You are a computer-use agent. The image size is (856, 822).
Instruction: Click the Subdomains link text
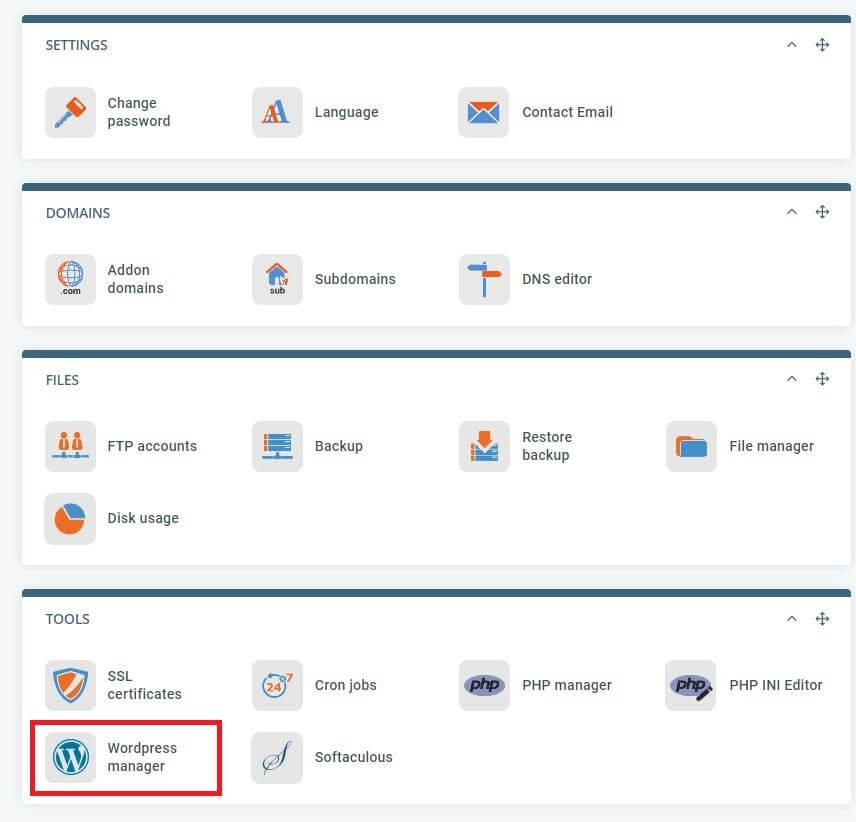pyautogui.click(x=355, y=280)
